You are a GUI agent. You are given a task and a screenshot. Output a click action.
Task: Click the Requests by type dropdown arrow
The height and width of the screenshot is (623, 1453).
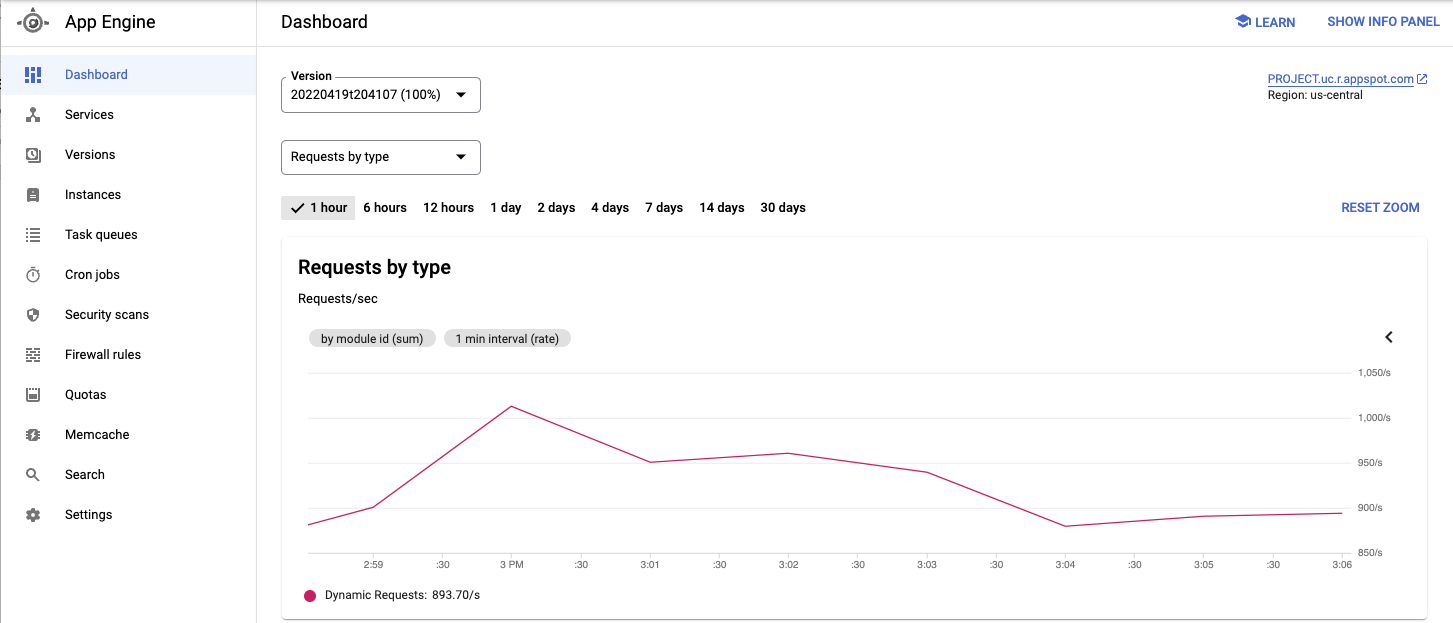pyautogui.click(x=461, y=157)
